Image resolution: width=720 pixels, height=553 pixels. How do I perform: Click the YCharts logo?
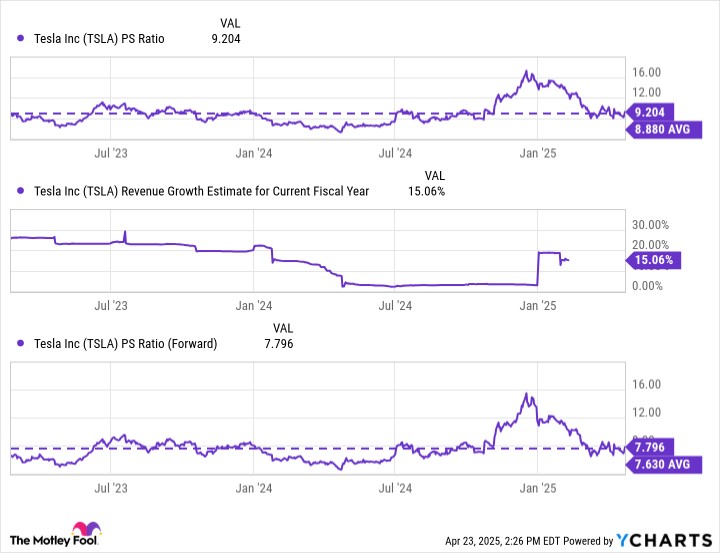664,540
